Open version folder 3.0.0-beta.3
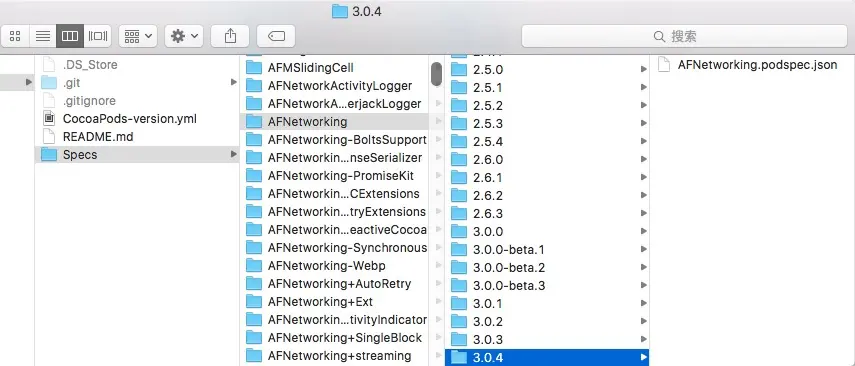The image size is (855, 366). tap(547, 286)
